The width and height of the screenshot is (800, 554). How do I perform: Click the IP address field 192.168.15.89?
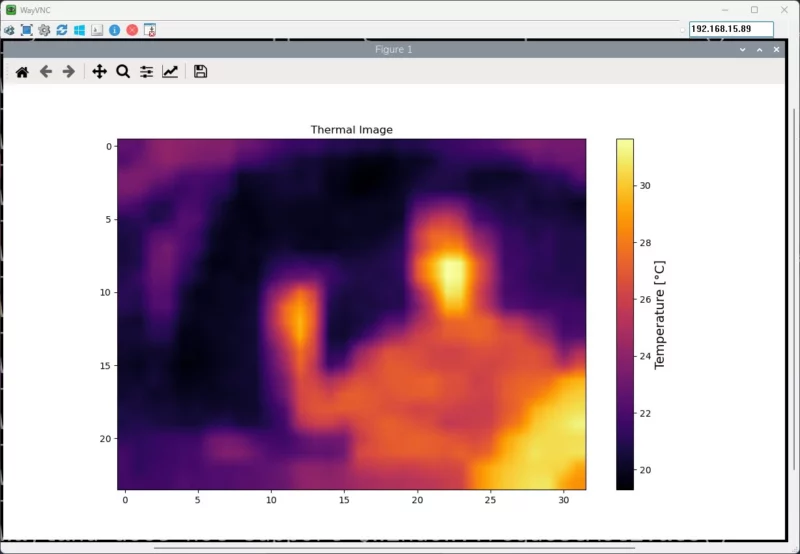point(730,30)
